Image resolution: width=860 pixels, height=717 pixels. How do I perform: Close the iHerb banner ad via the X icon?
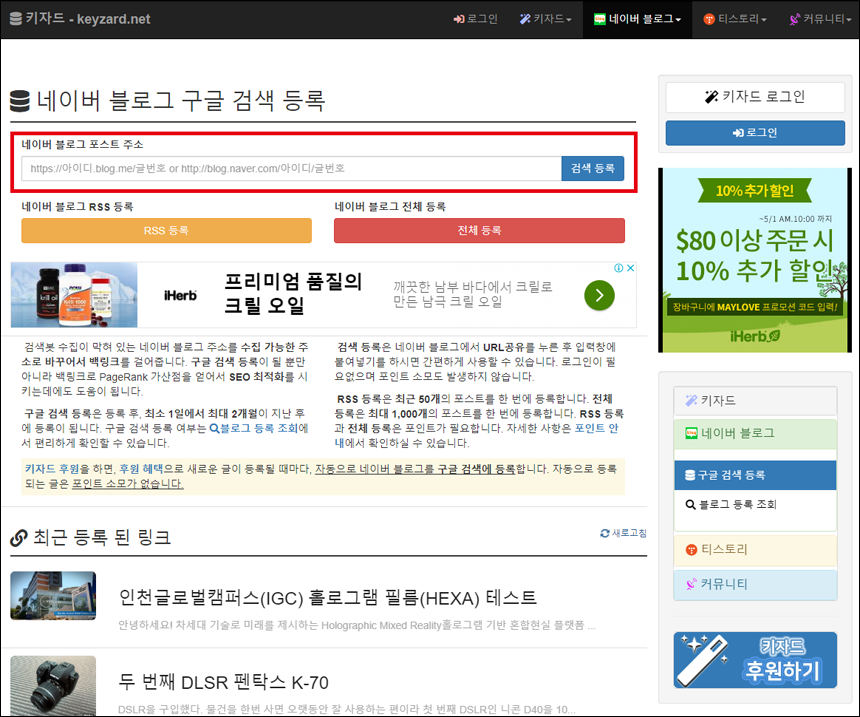click(631, 268)
